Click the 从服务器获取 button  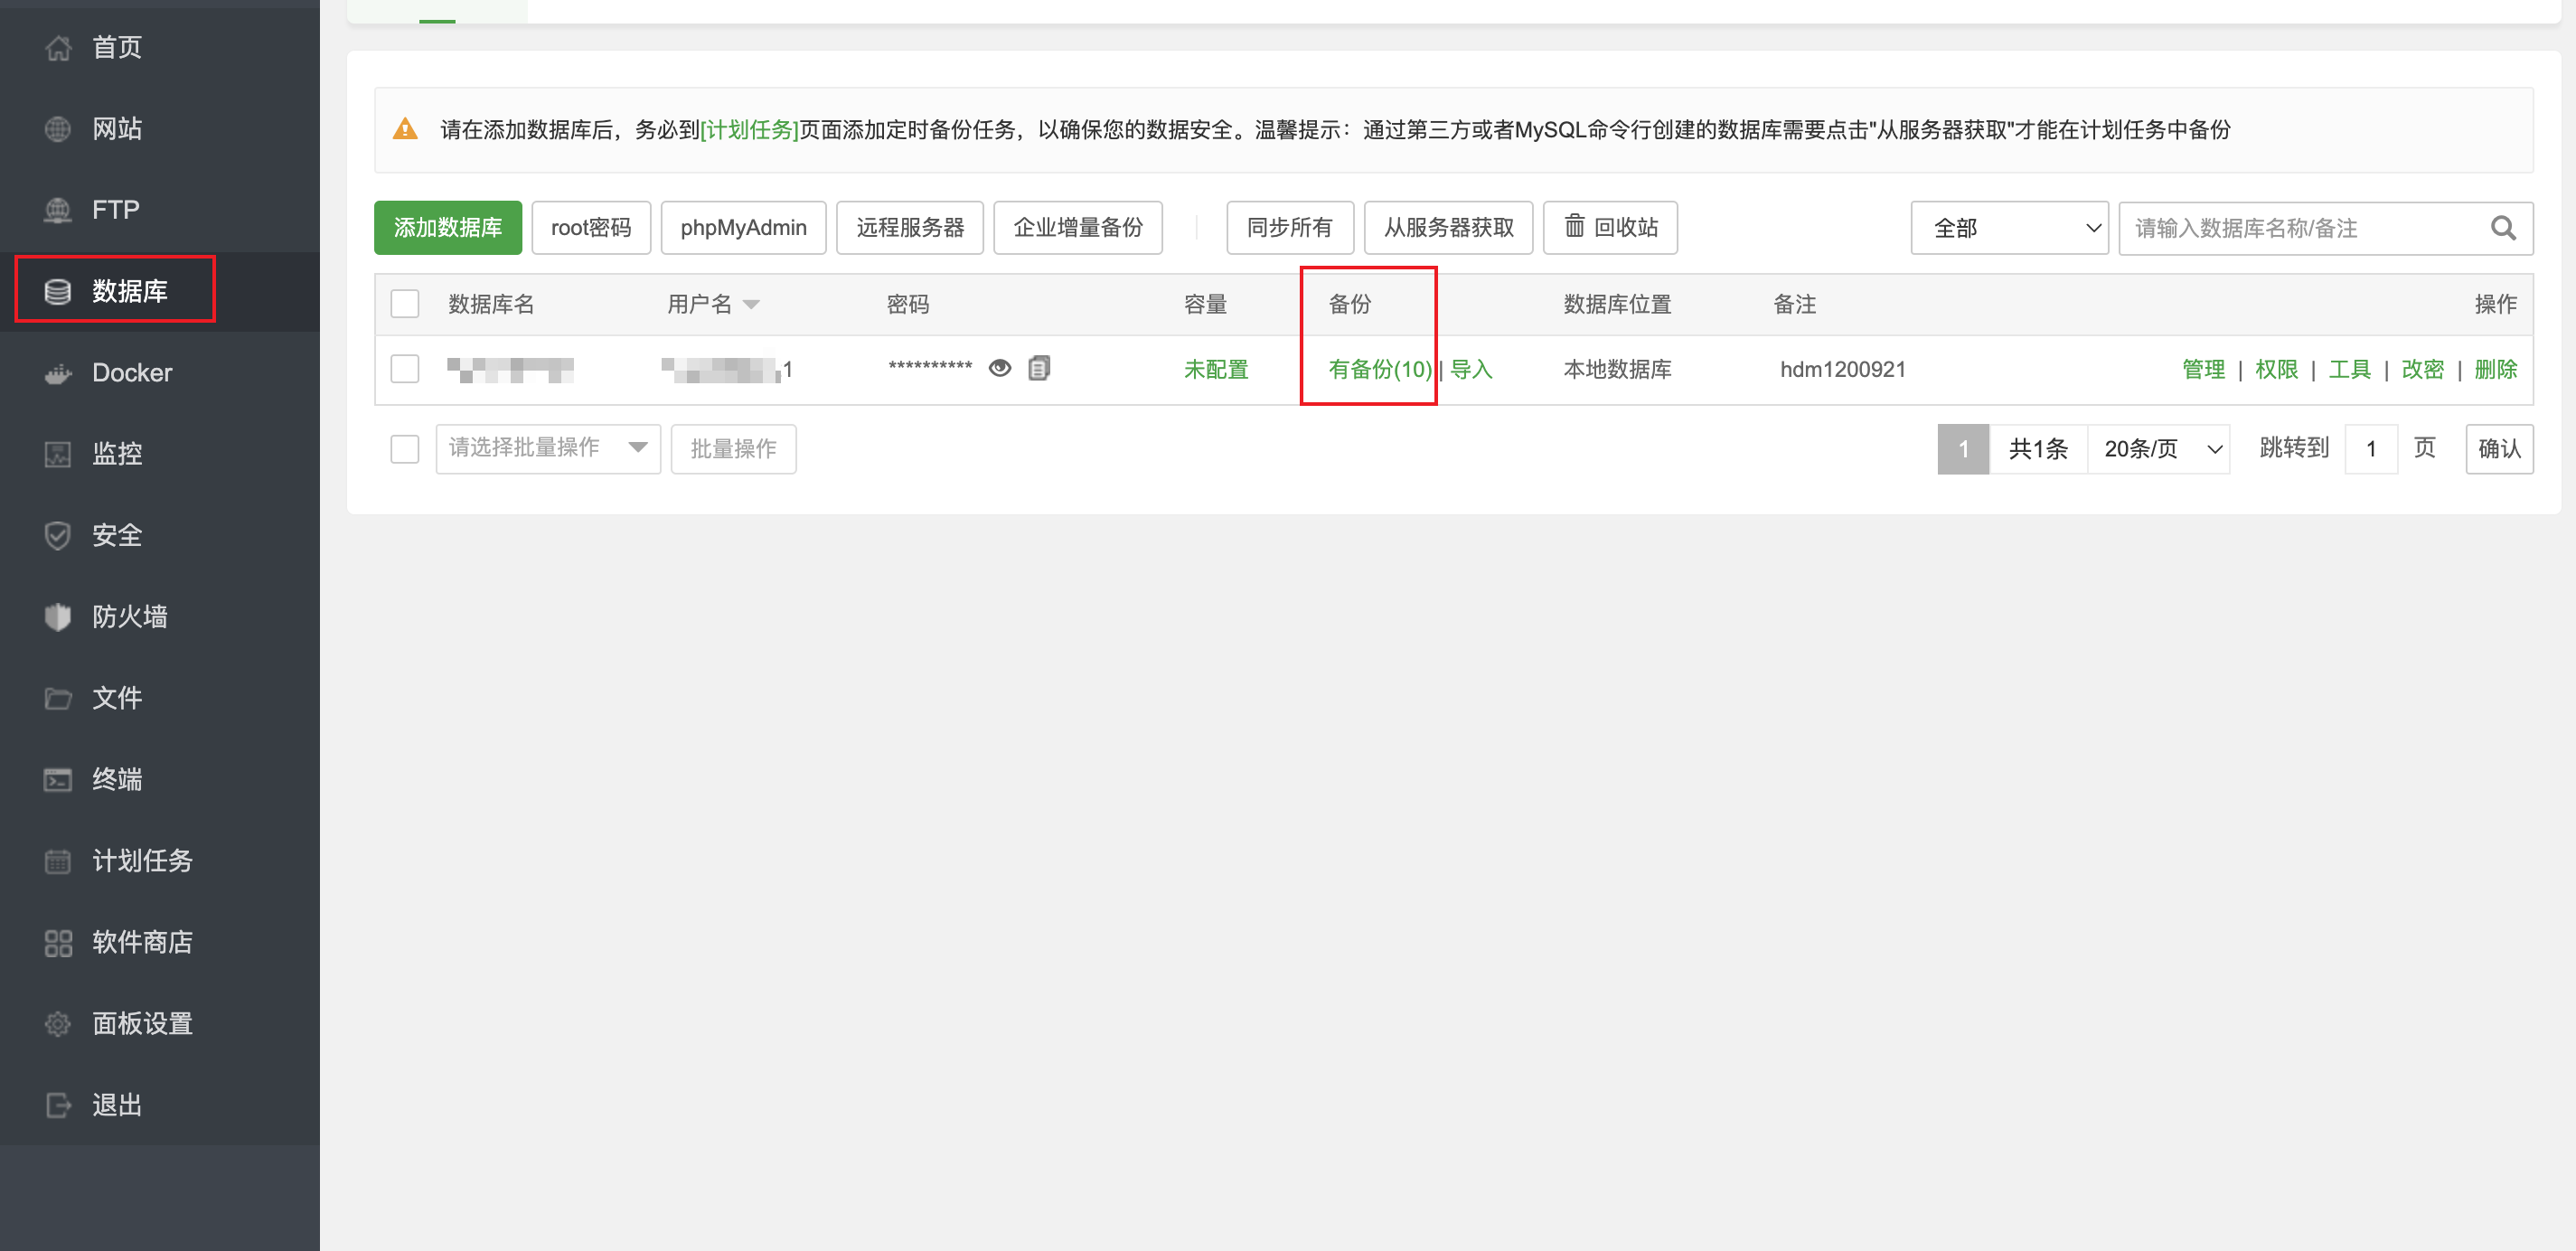pos(1449,228)
